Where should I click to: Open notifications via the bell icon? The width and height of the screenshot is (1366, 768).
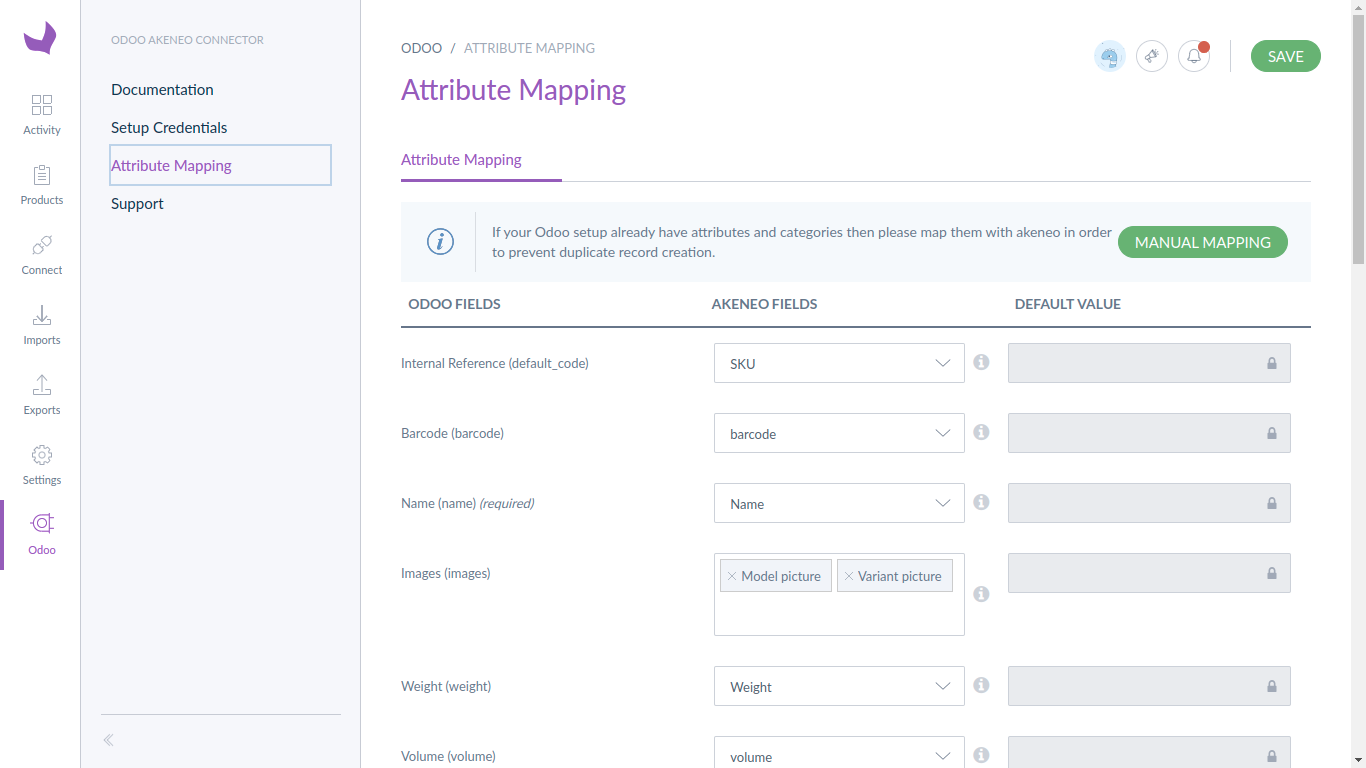(1193, 56)
